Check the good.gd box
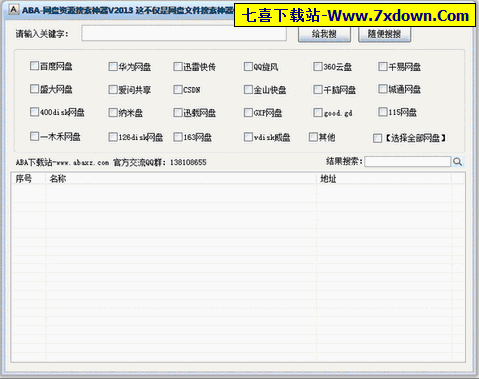 [x=318, y=112]
